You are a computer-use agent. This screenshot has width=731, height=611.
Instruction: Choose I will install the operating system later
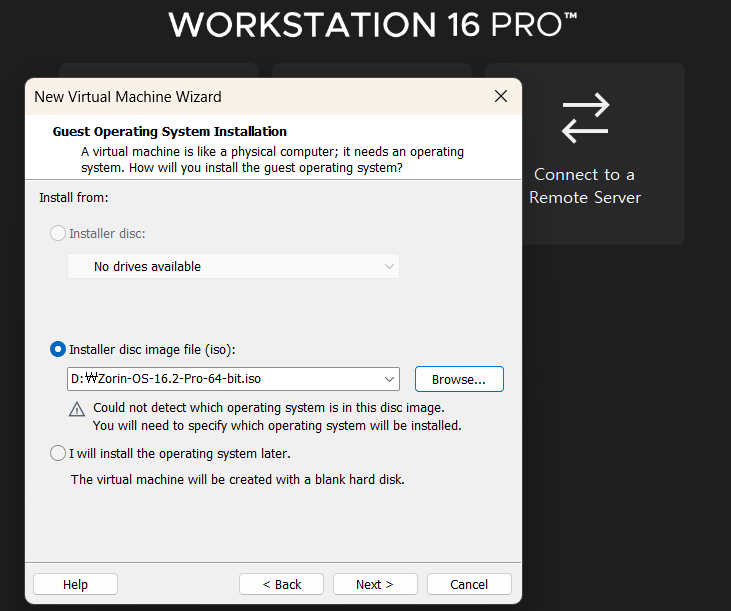tap(58, 453)
